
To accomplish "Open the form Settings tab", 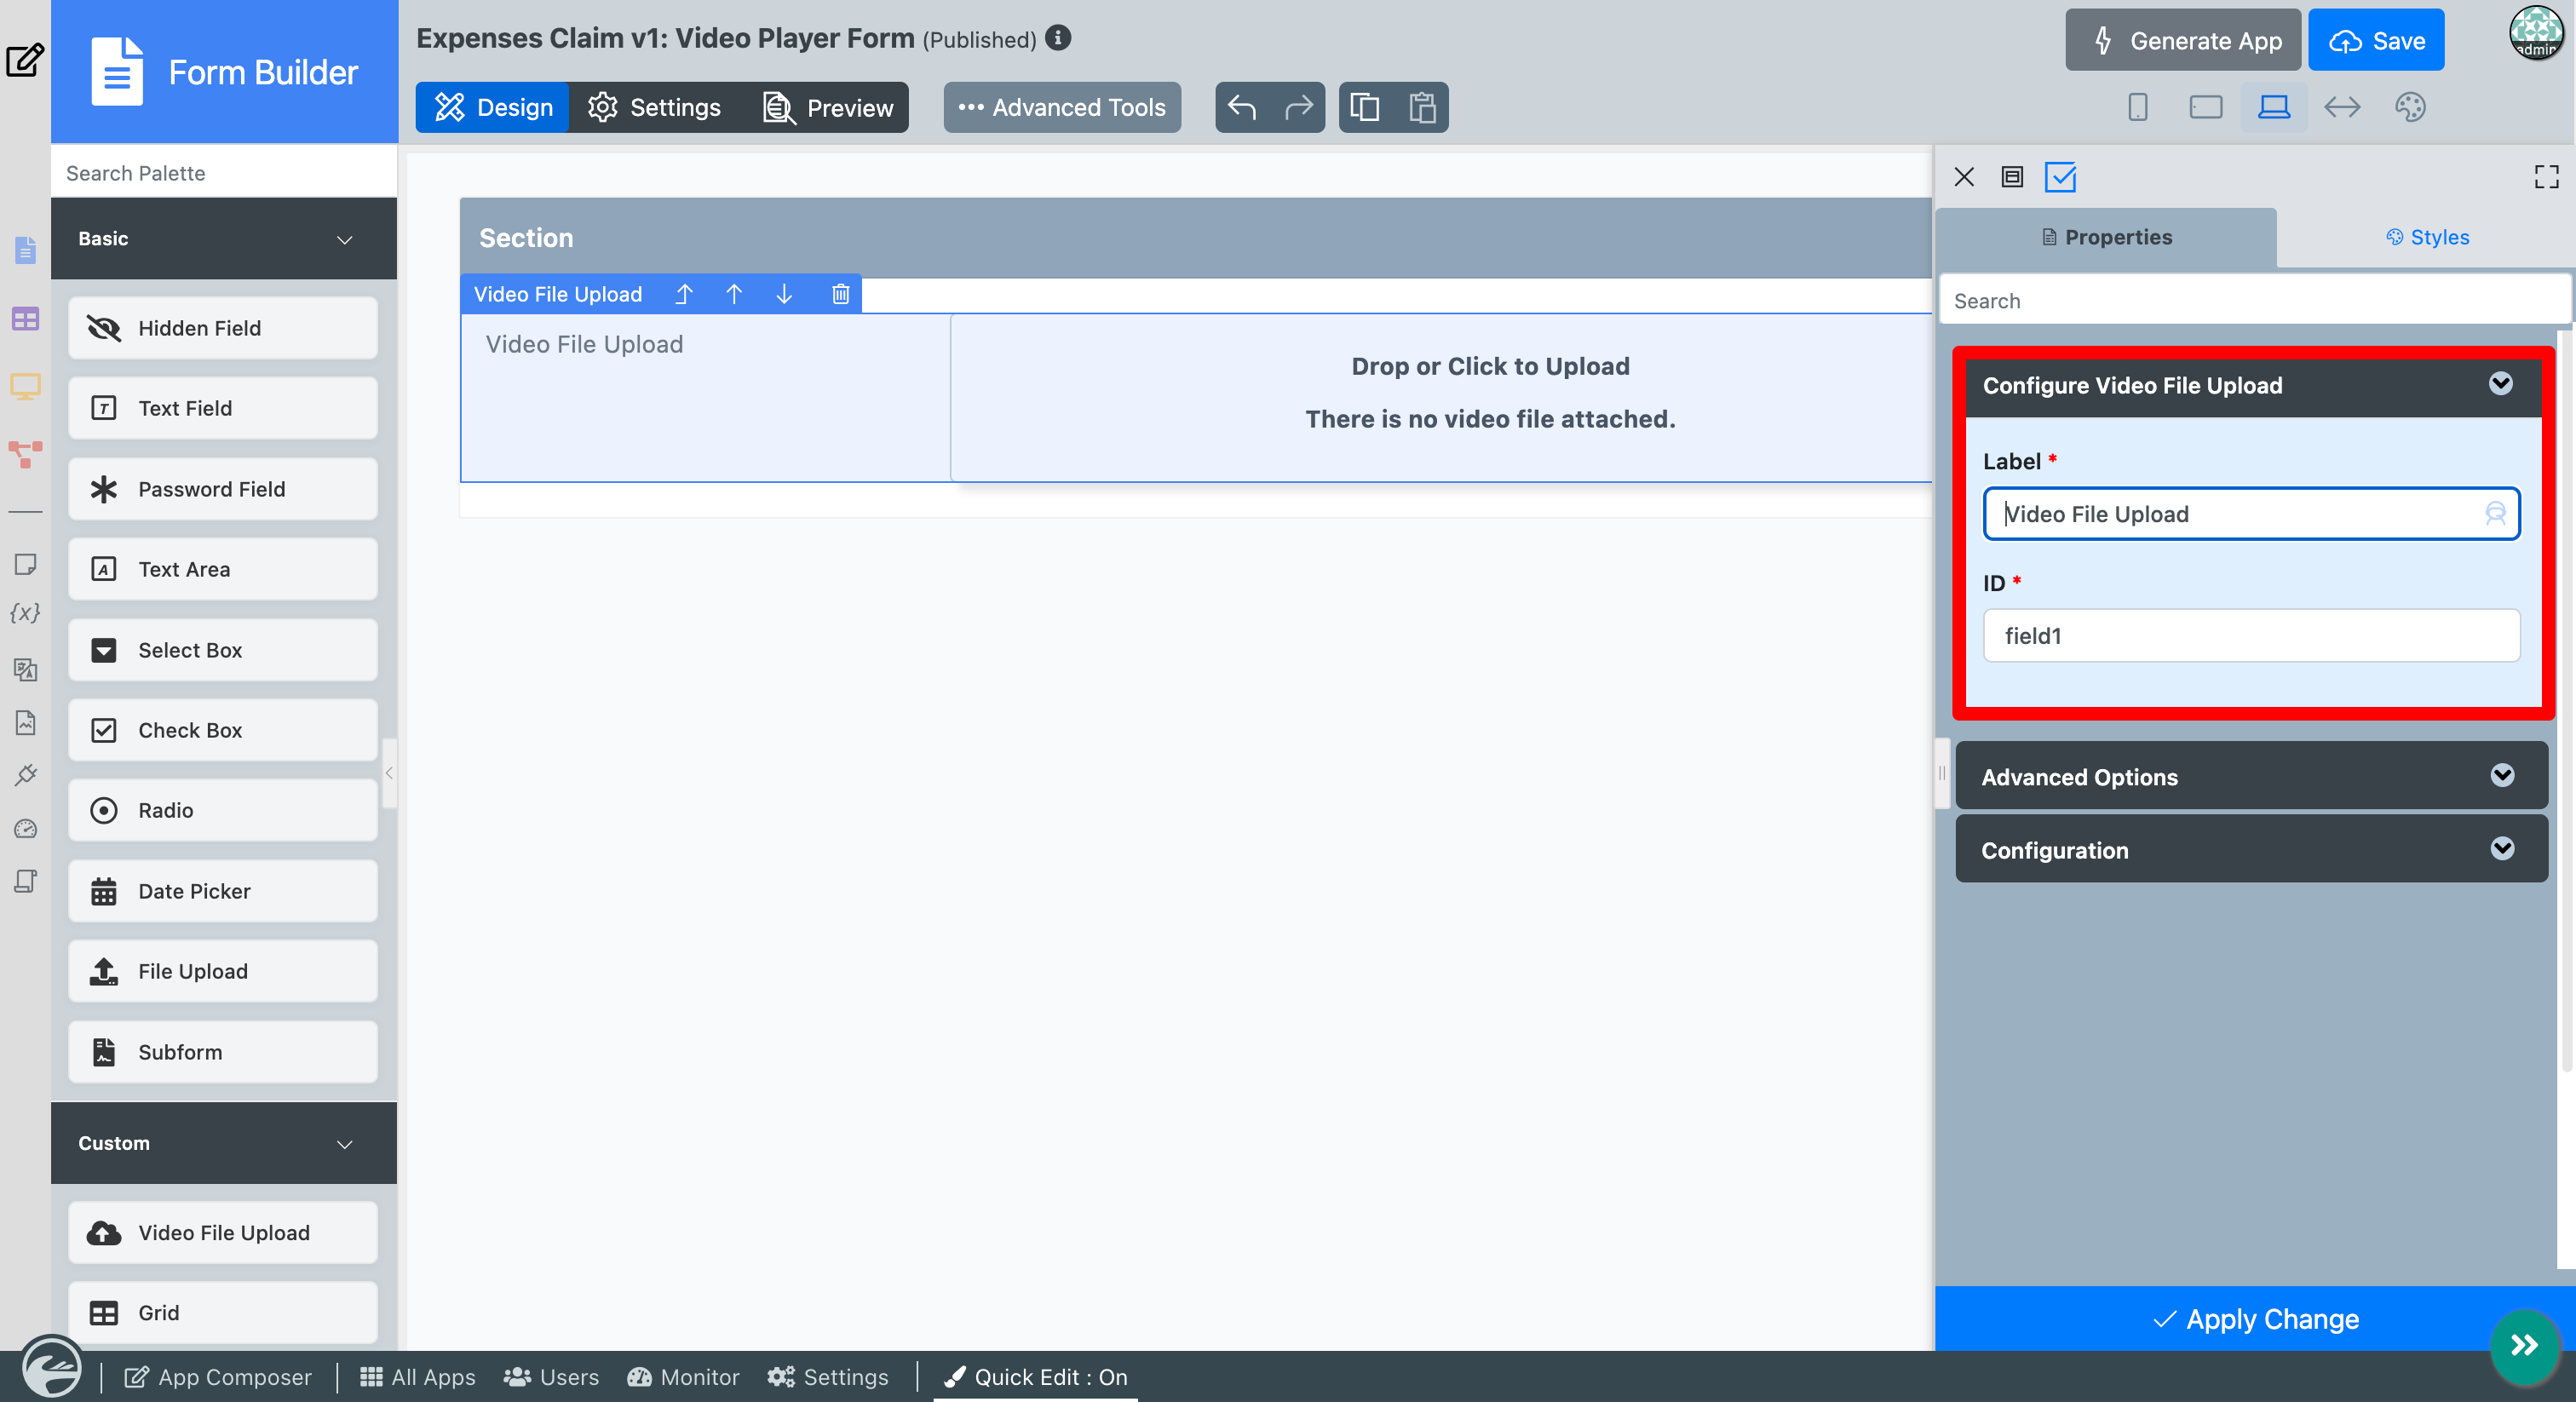I will 654,107.
